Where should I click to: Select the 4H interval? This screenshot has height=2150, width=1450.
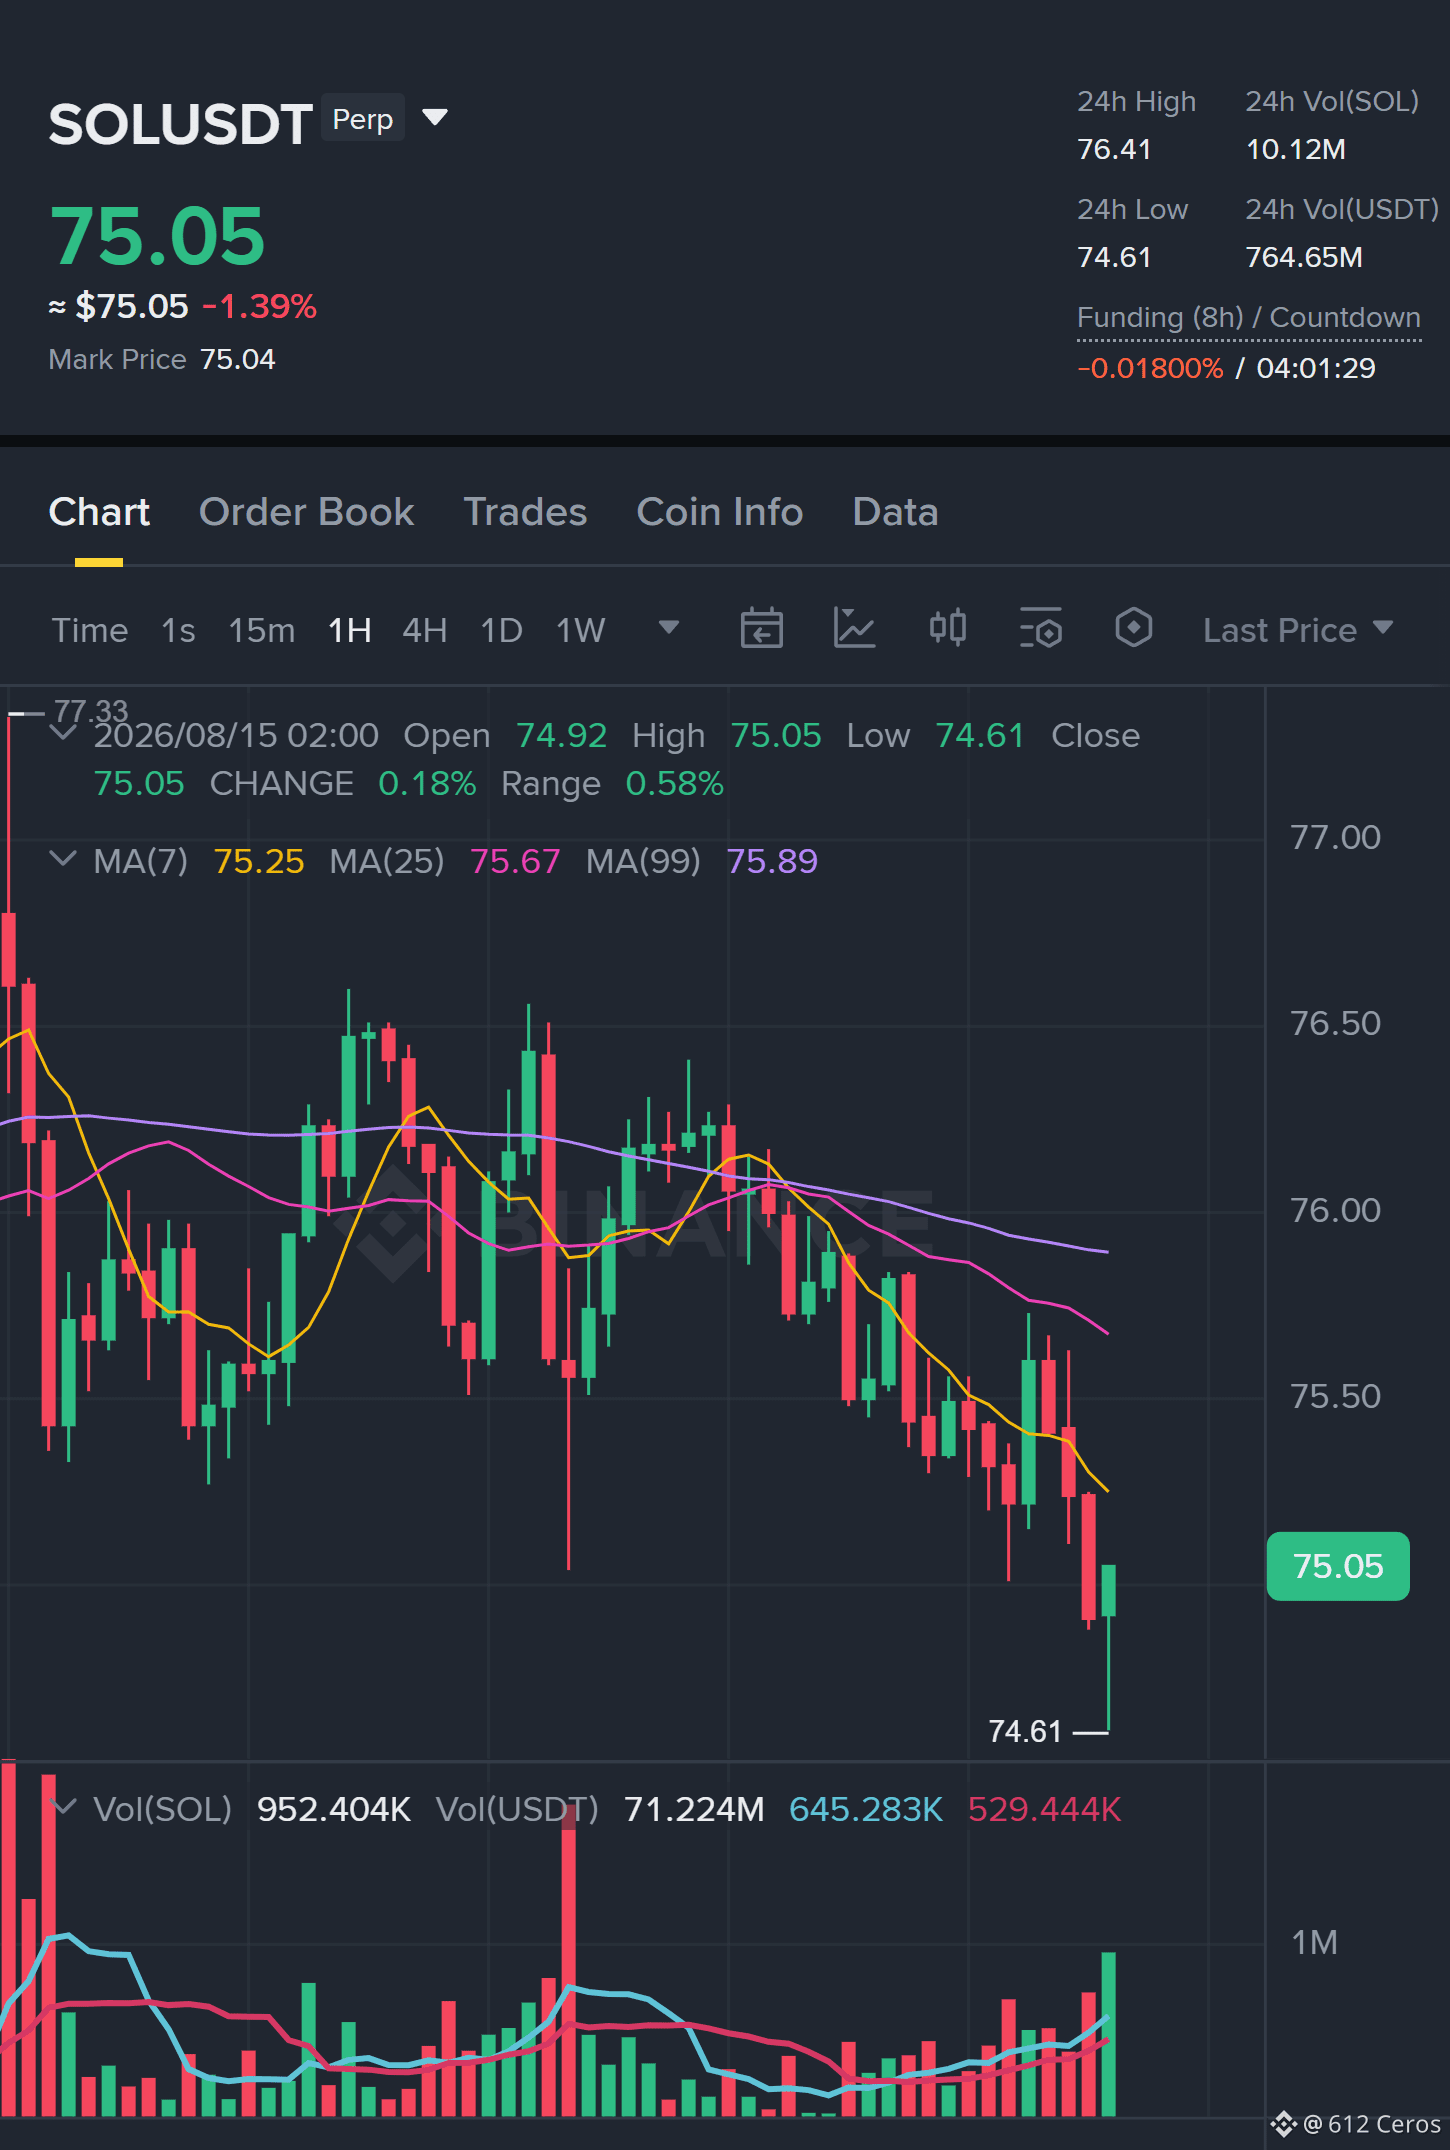pyautogui.click(x=424, y=630)
